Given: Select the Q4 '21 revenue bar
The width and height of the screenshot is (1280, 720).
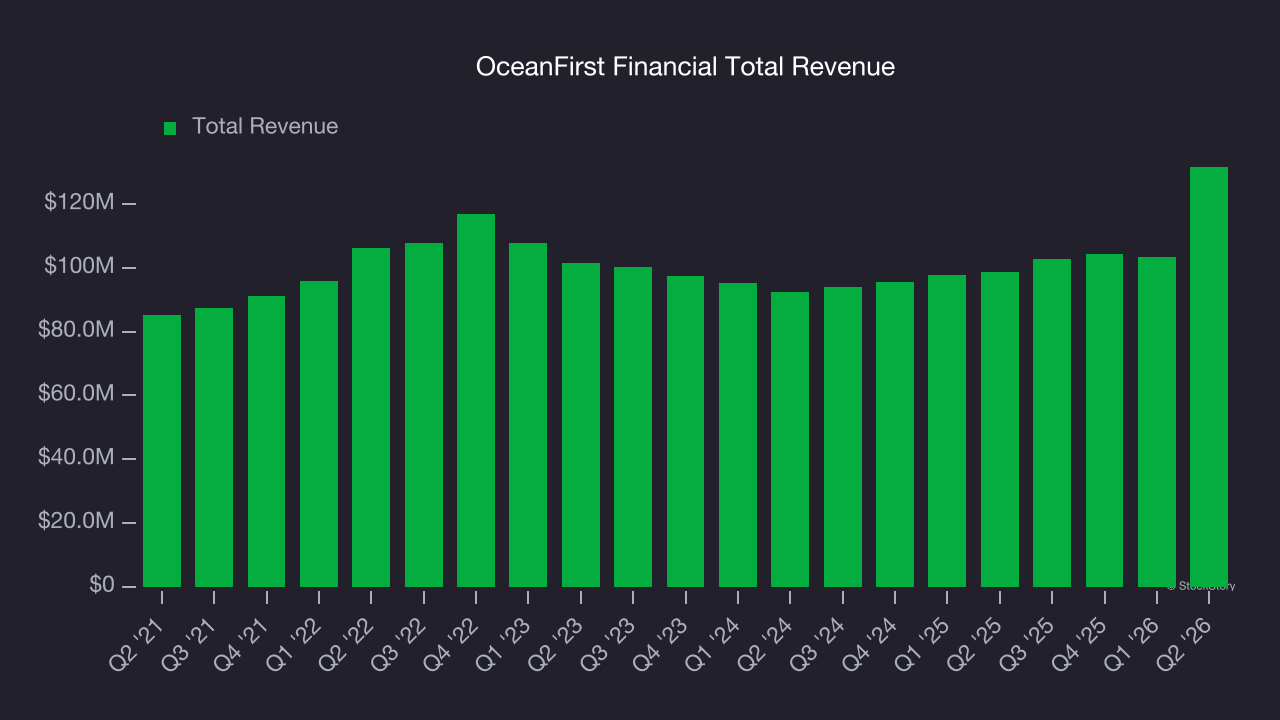Looking at the screenshot, I should pos(267,441).
